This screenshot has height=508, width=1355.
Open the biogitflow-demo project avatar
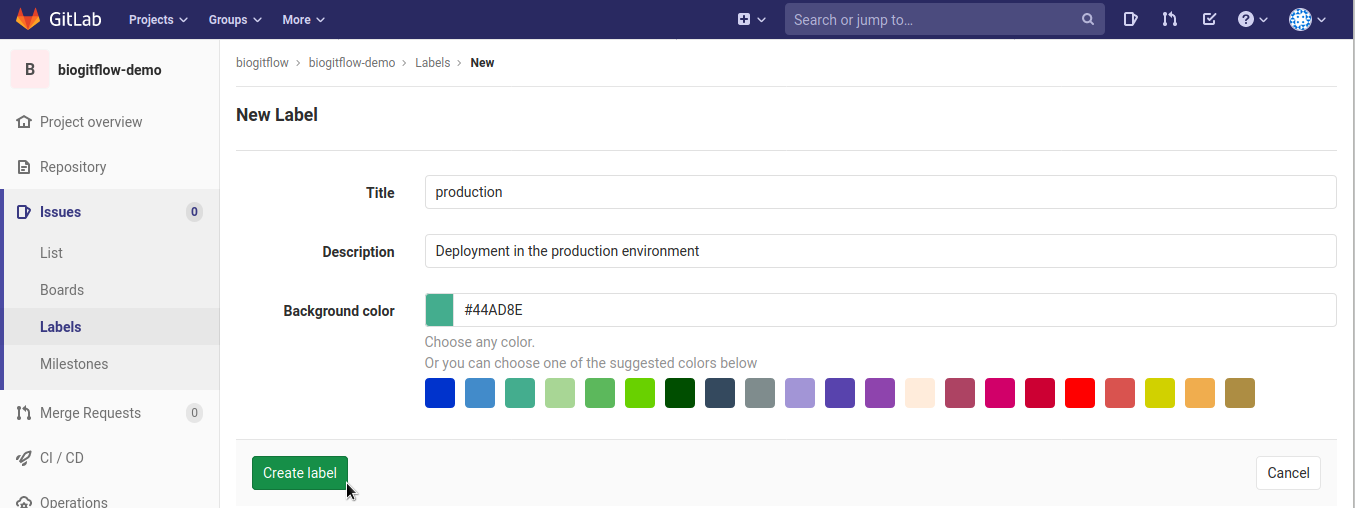click(x=30, y=70)
